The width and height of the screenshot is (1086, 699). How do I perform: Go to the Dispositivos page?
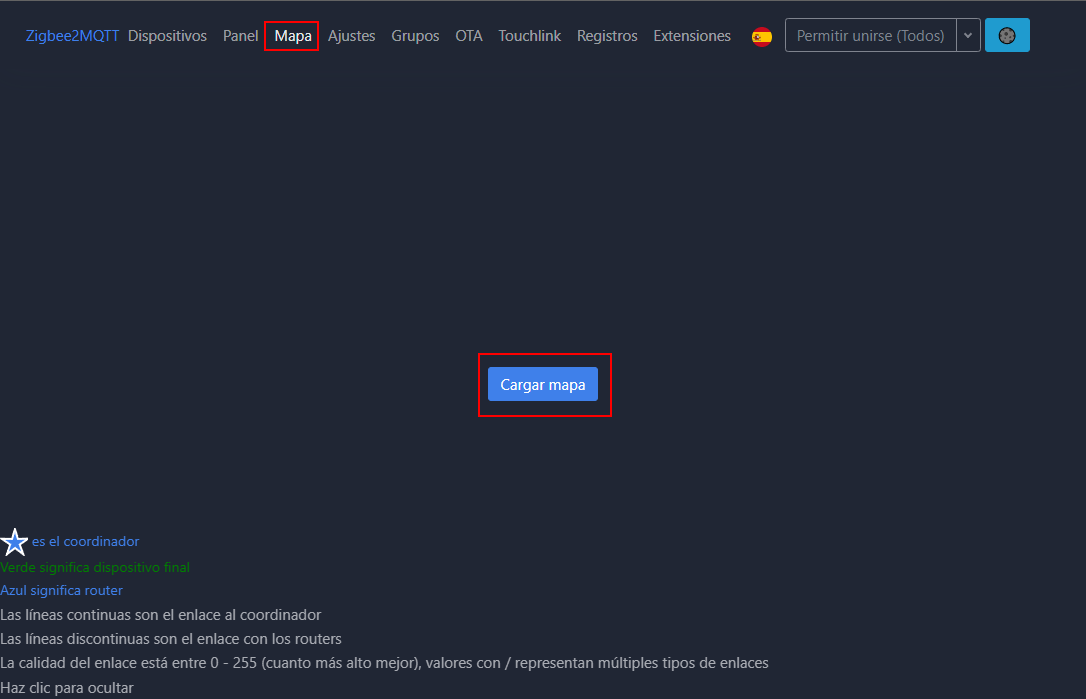coord(167,36)
